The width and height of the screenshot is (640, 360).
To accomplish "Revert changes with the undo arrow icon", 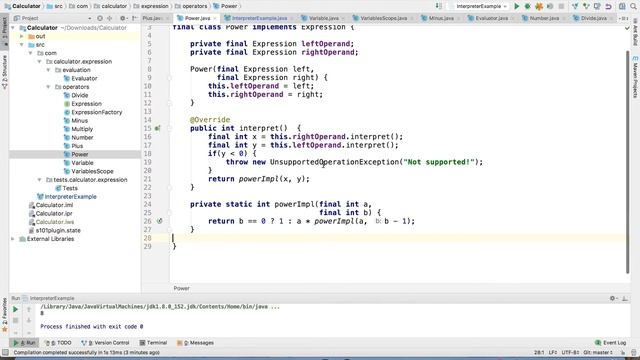I will (x=608, y=6).
